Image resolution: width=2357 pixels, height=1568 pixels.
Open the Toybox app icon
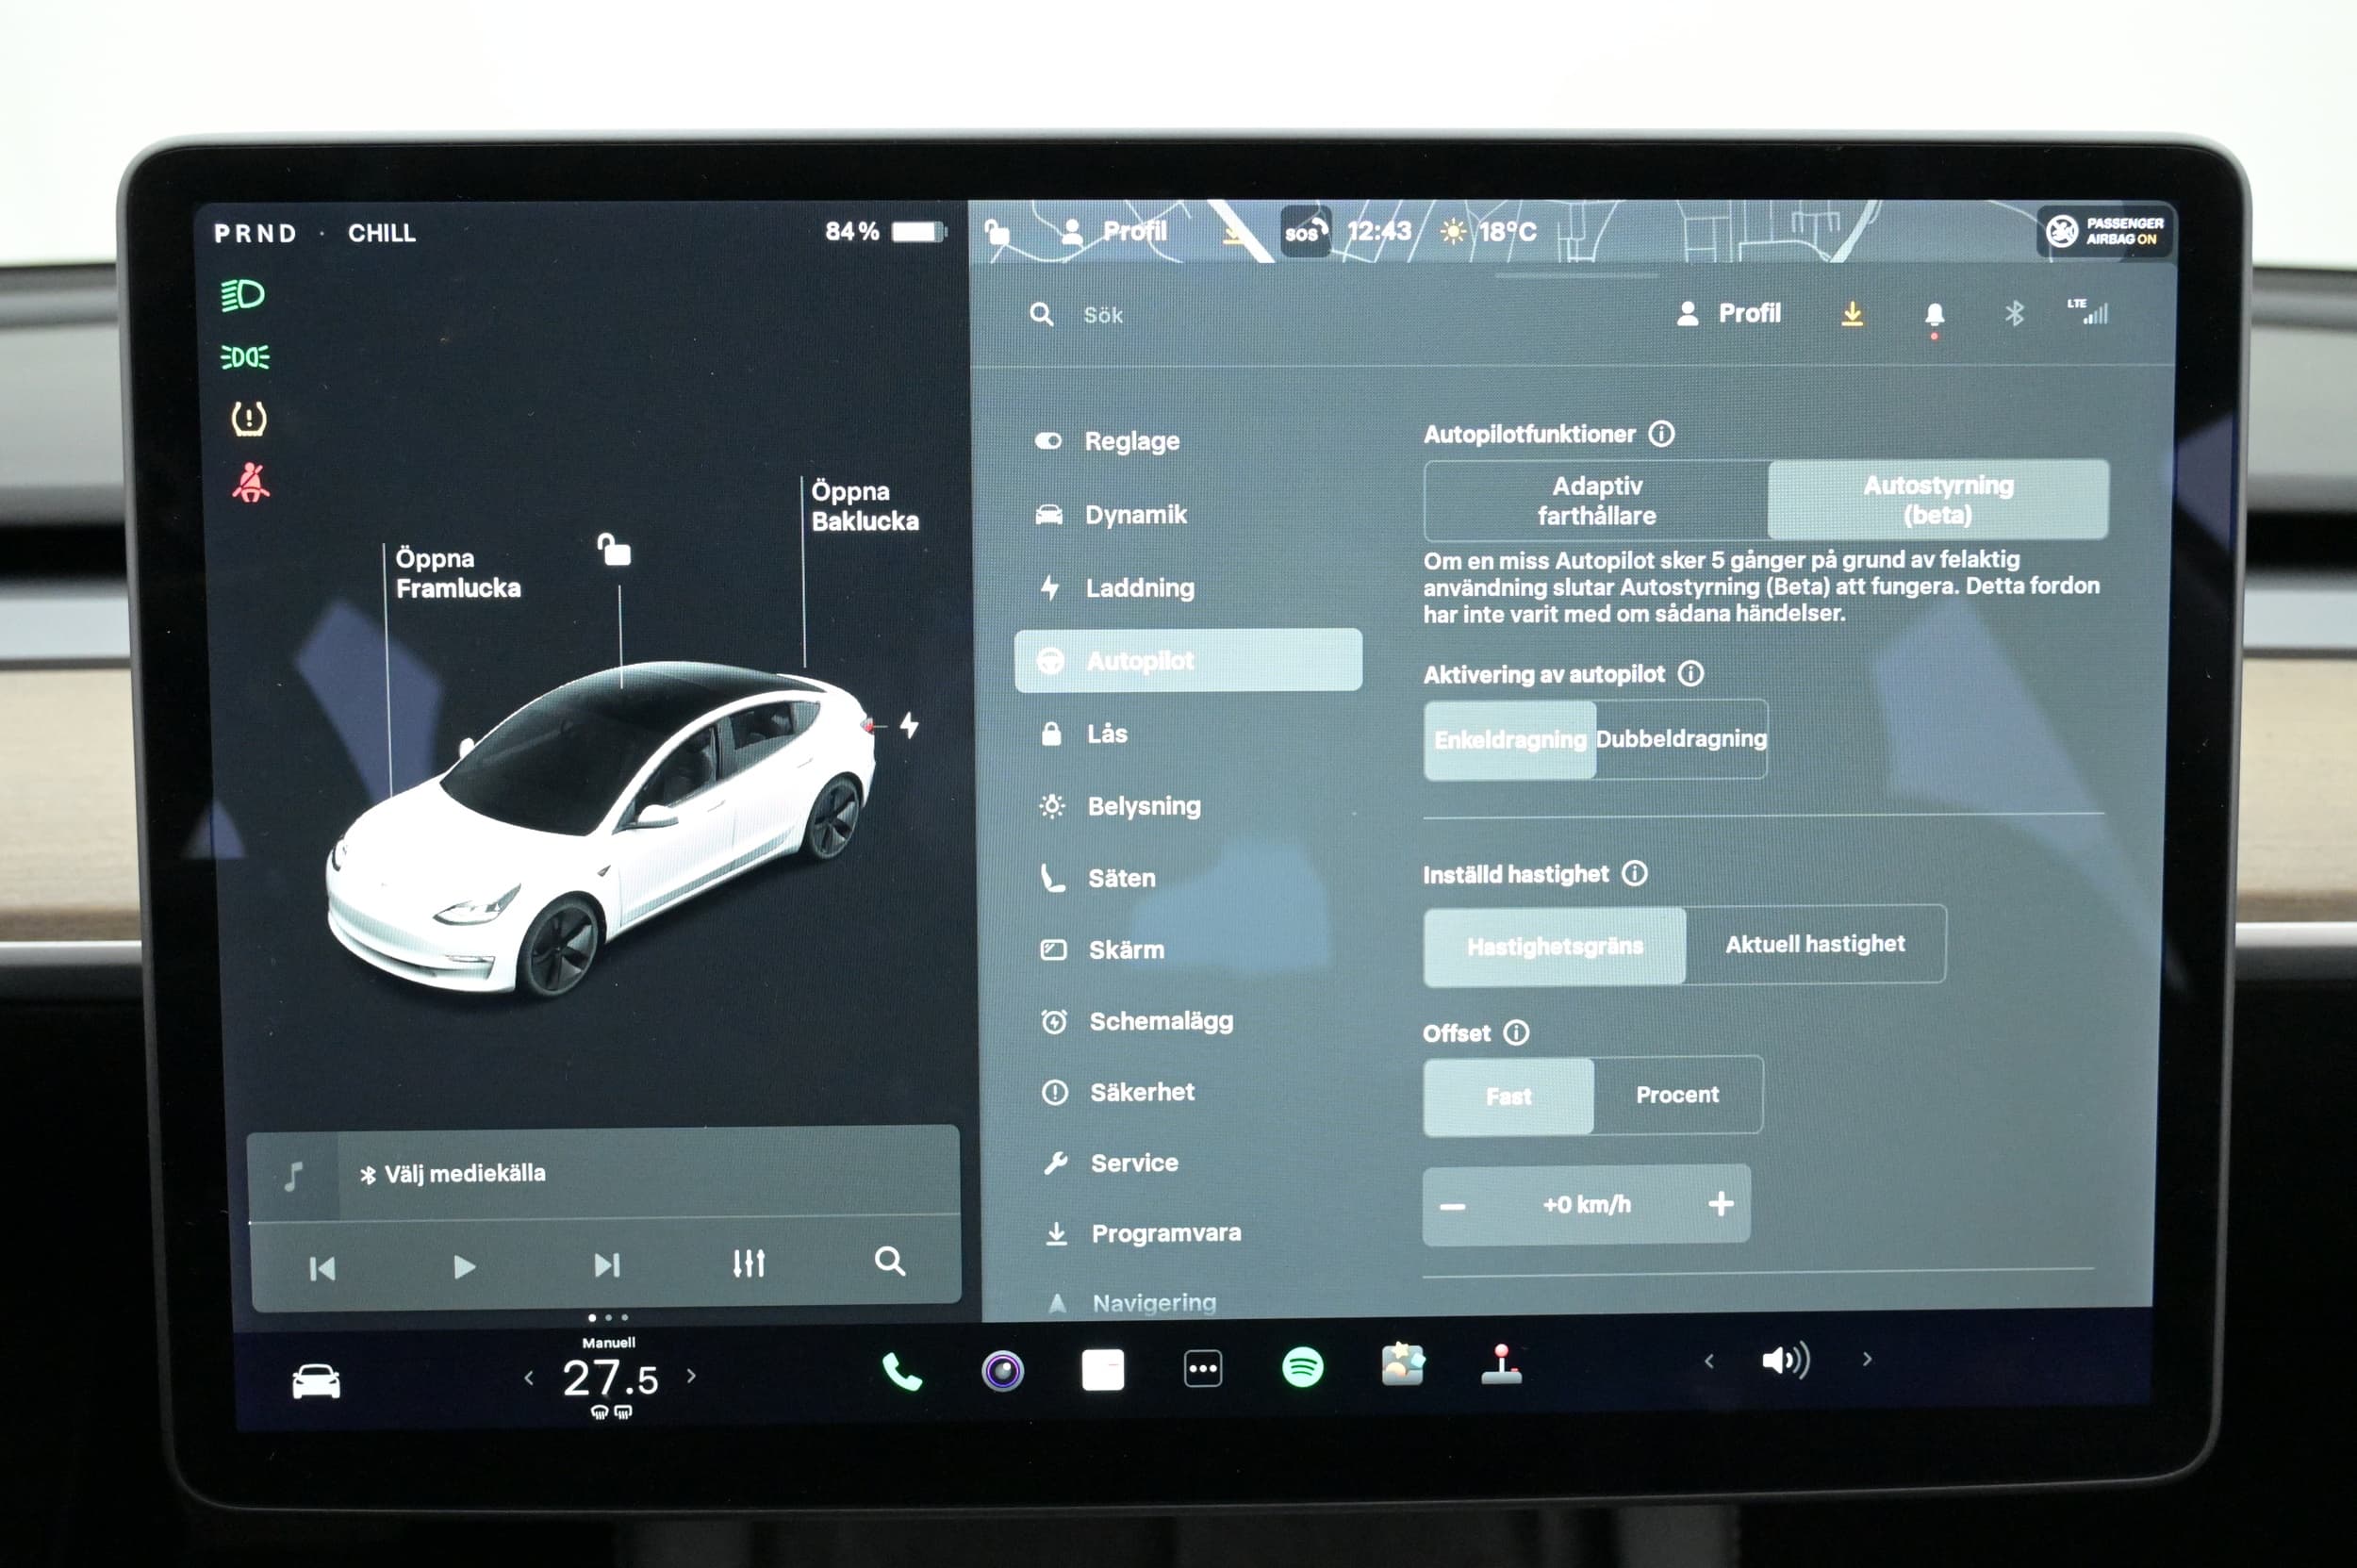[1402, 1365]
